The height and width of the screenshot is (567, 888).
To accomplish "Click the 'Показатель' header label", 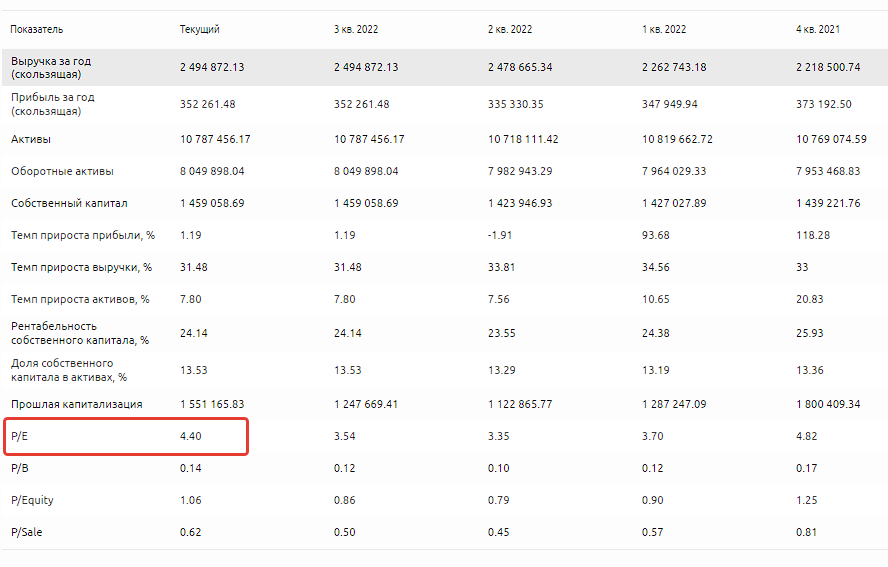I will (x=36, y=29).
